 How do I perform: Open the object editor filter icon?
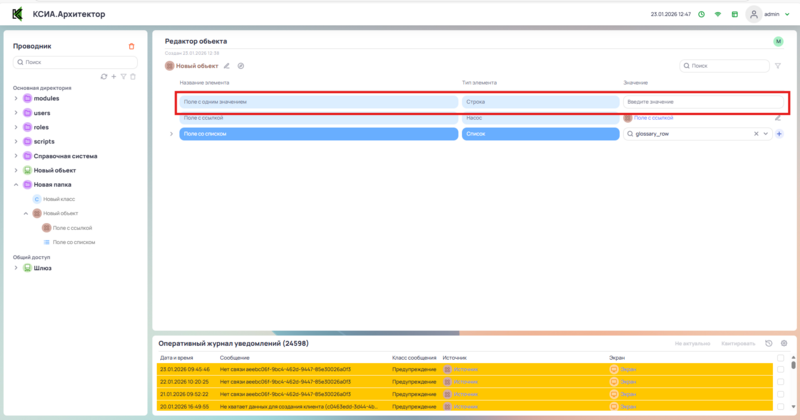point(778,66)
